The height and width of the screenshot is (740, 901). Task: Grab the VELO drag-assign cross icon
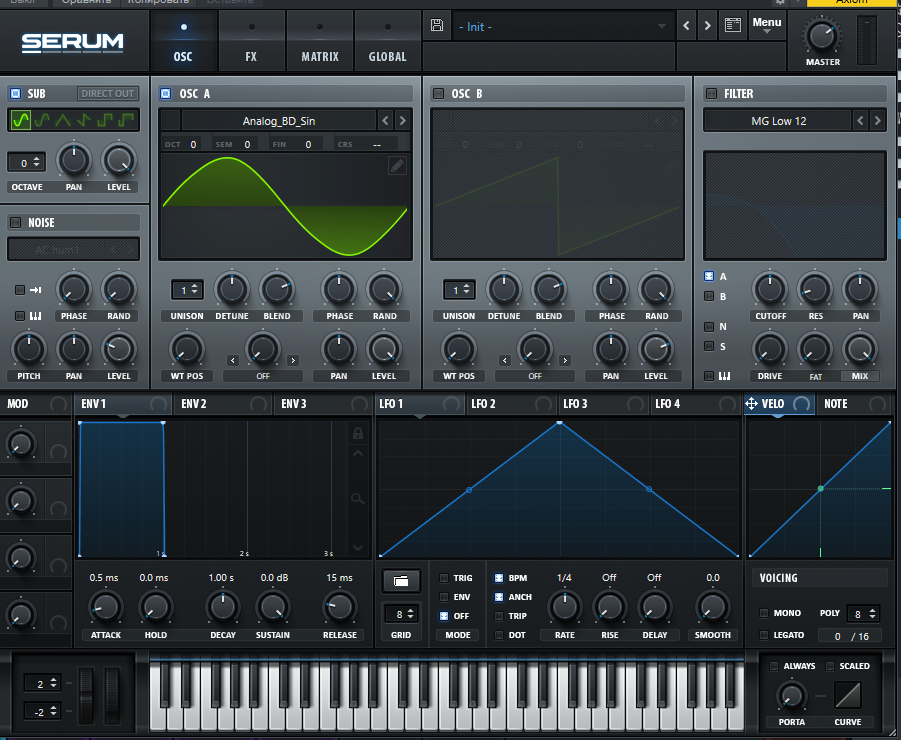[x=751, y=404]
